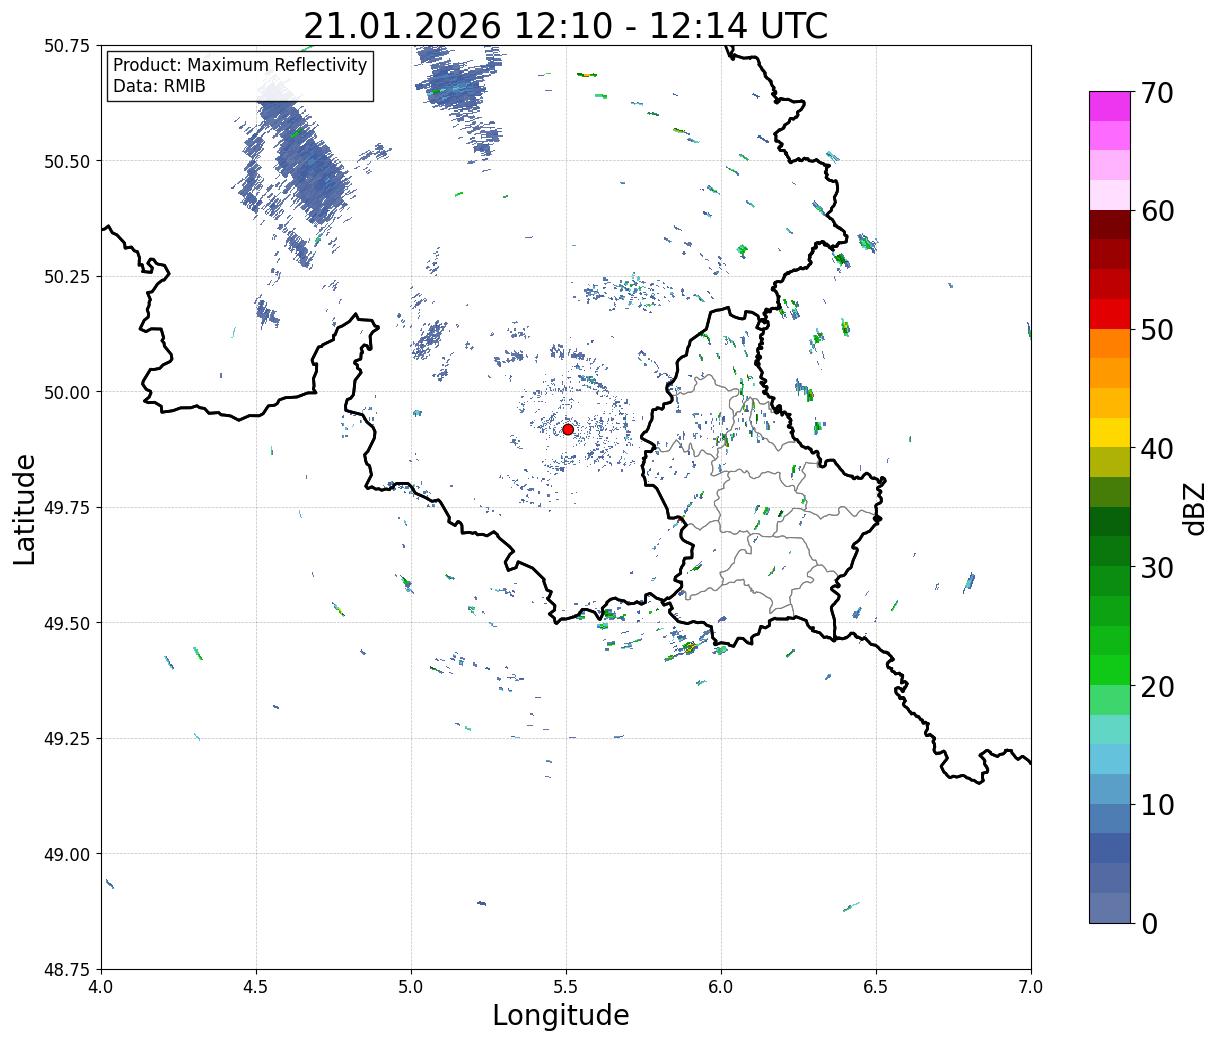
Task: Click latitude tick label 48.75
Action: (67, 970)
